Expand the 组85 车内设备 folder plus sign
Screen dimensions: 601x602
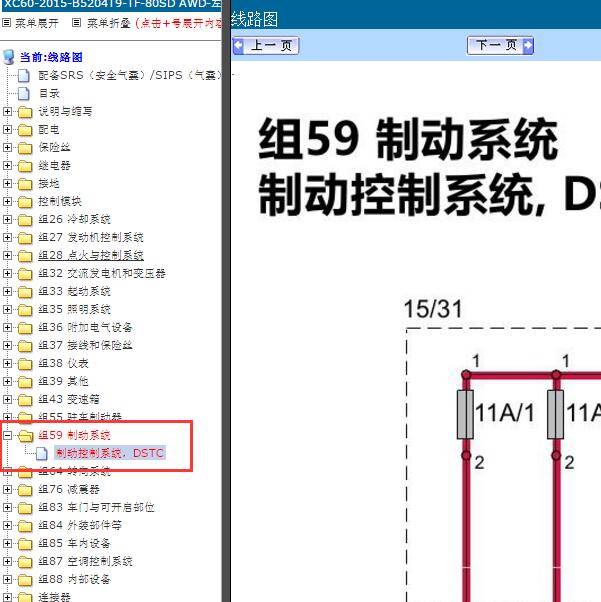pyautogui.click(x=7, y=544)
